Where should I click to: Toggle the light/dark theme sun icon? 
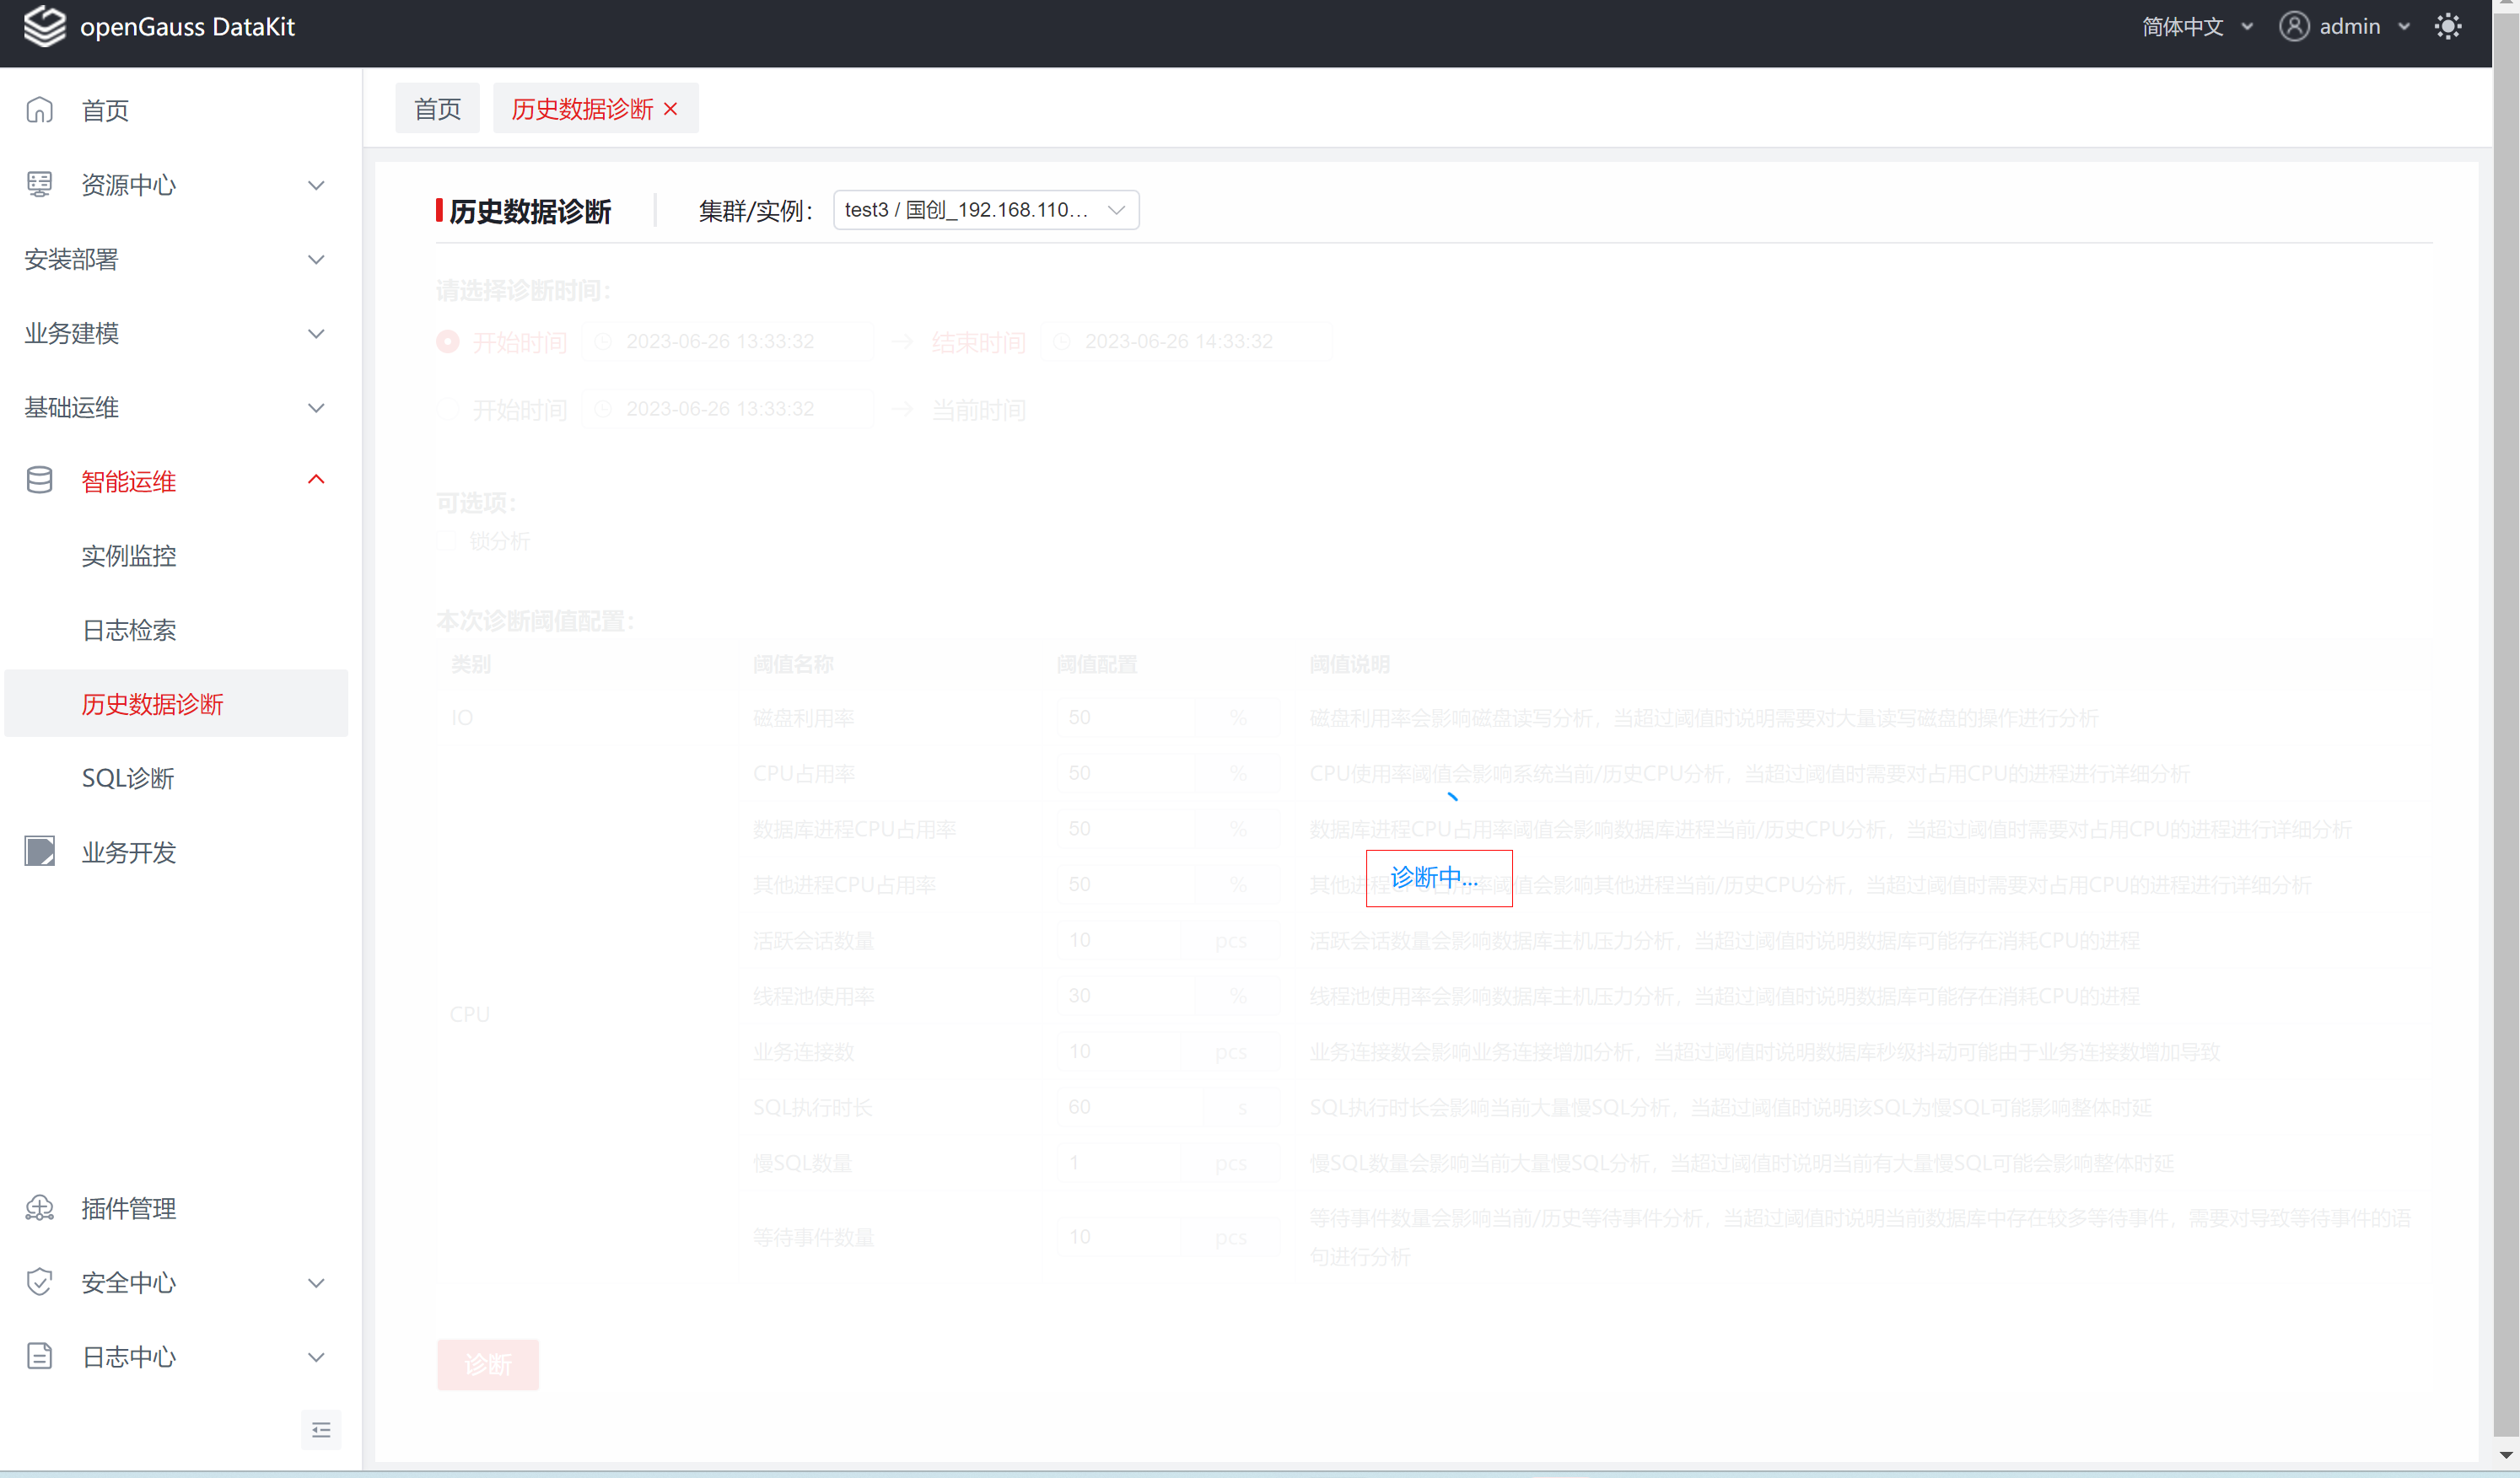tap(2447, 27)
